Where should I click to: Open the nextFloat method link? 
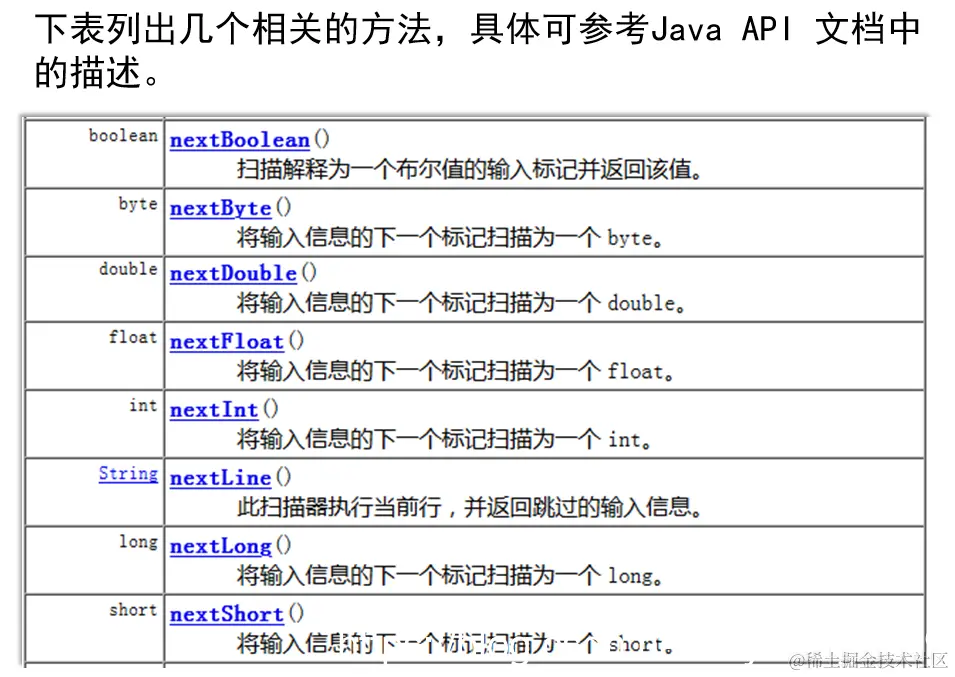pos(227,342)
